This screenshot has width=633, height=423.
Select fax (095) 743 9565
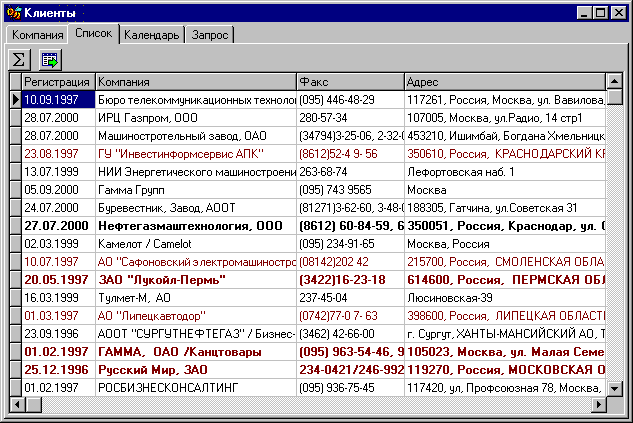pyautogui.click(x=350, y=190)
